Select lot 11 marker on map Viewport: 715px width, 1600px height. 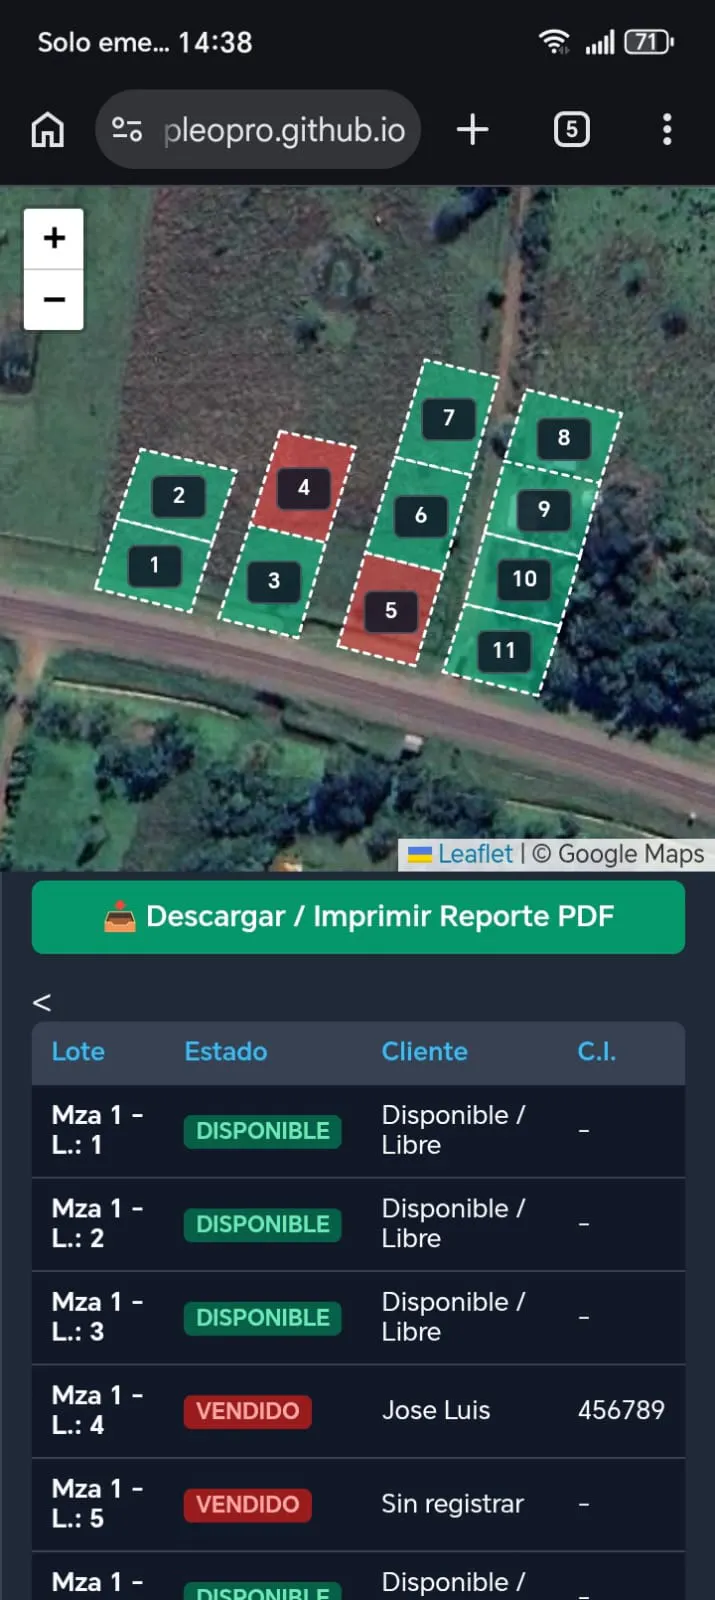pos(504,651)
